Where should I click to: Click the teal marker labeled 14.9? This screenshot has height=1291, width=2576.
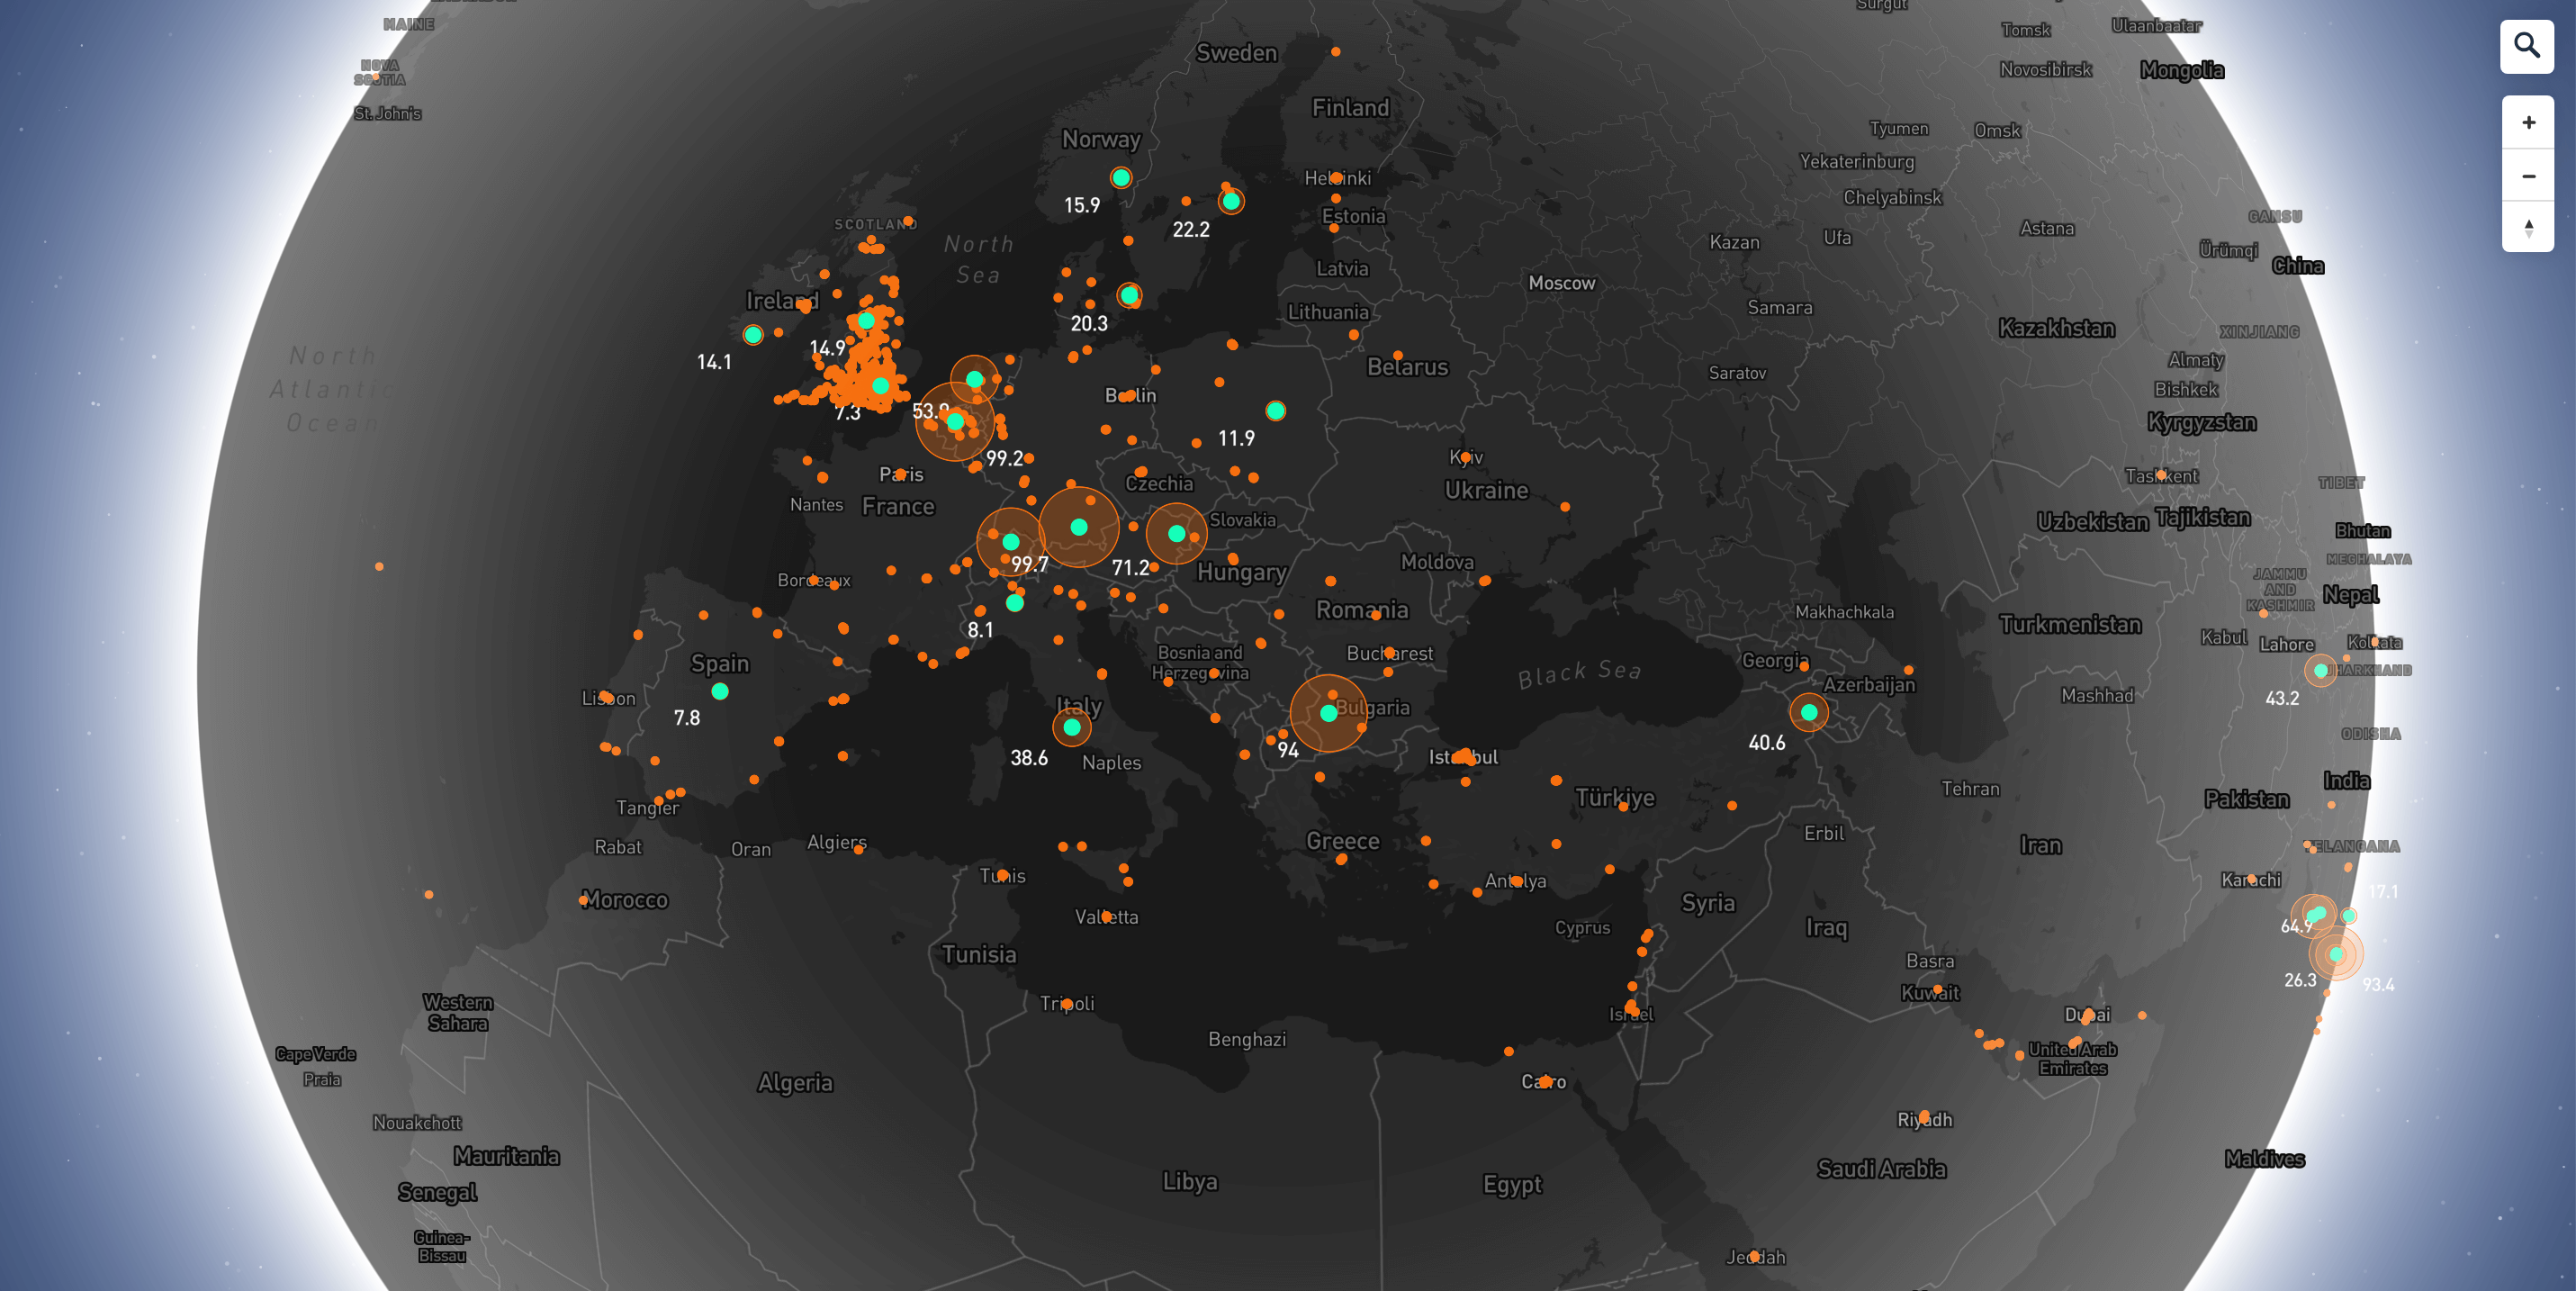pos(866,321)
